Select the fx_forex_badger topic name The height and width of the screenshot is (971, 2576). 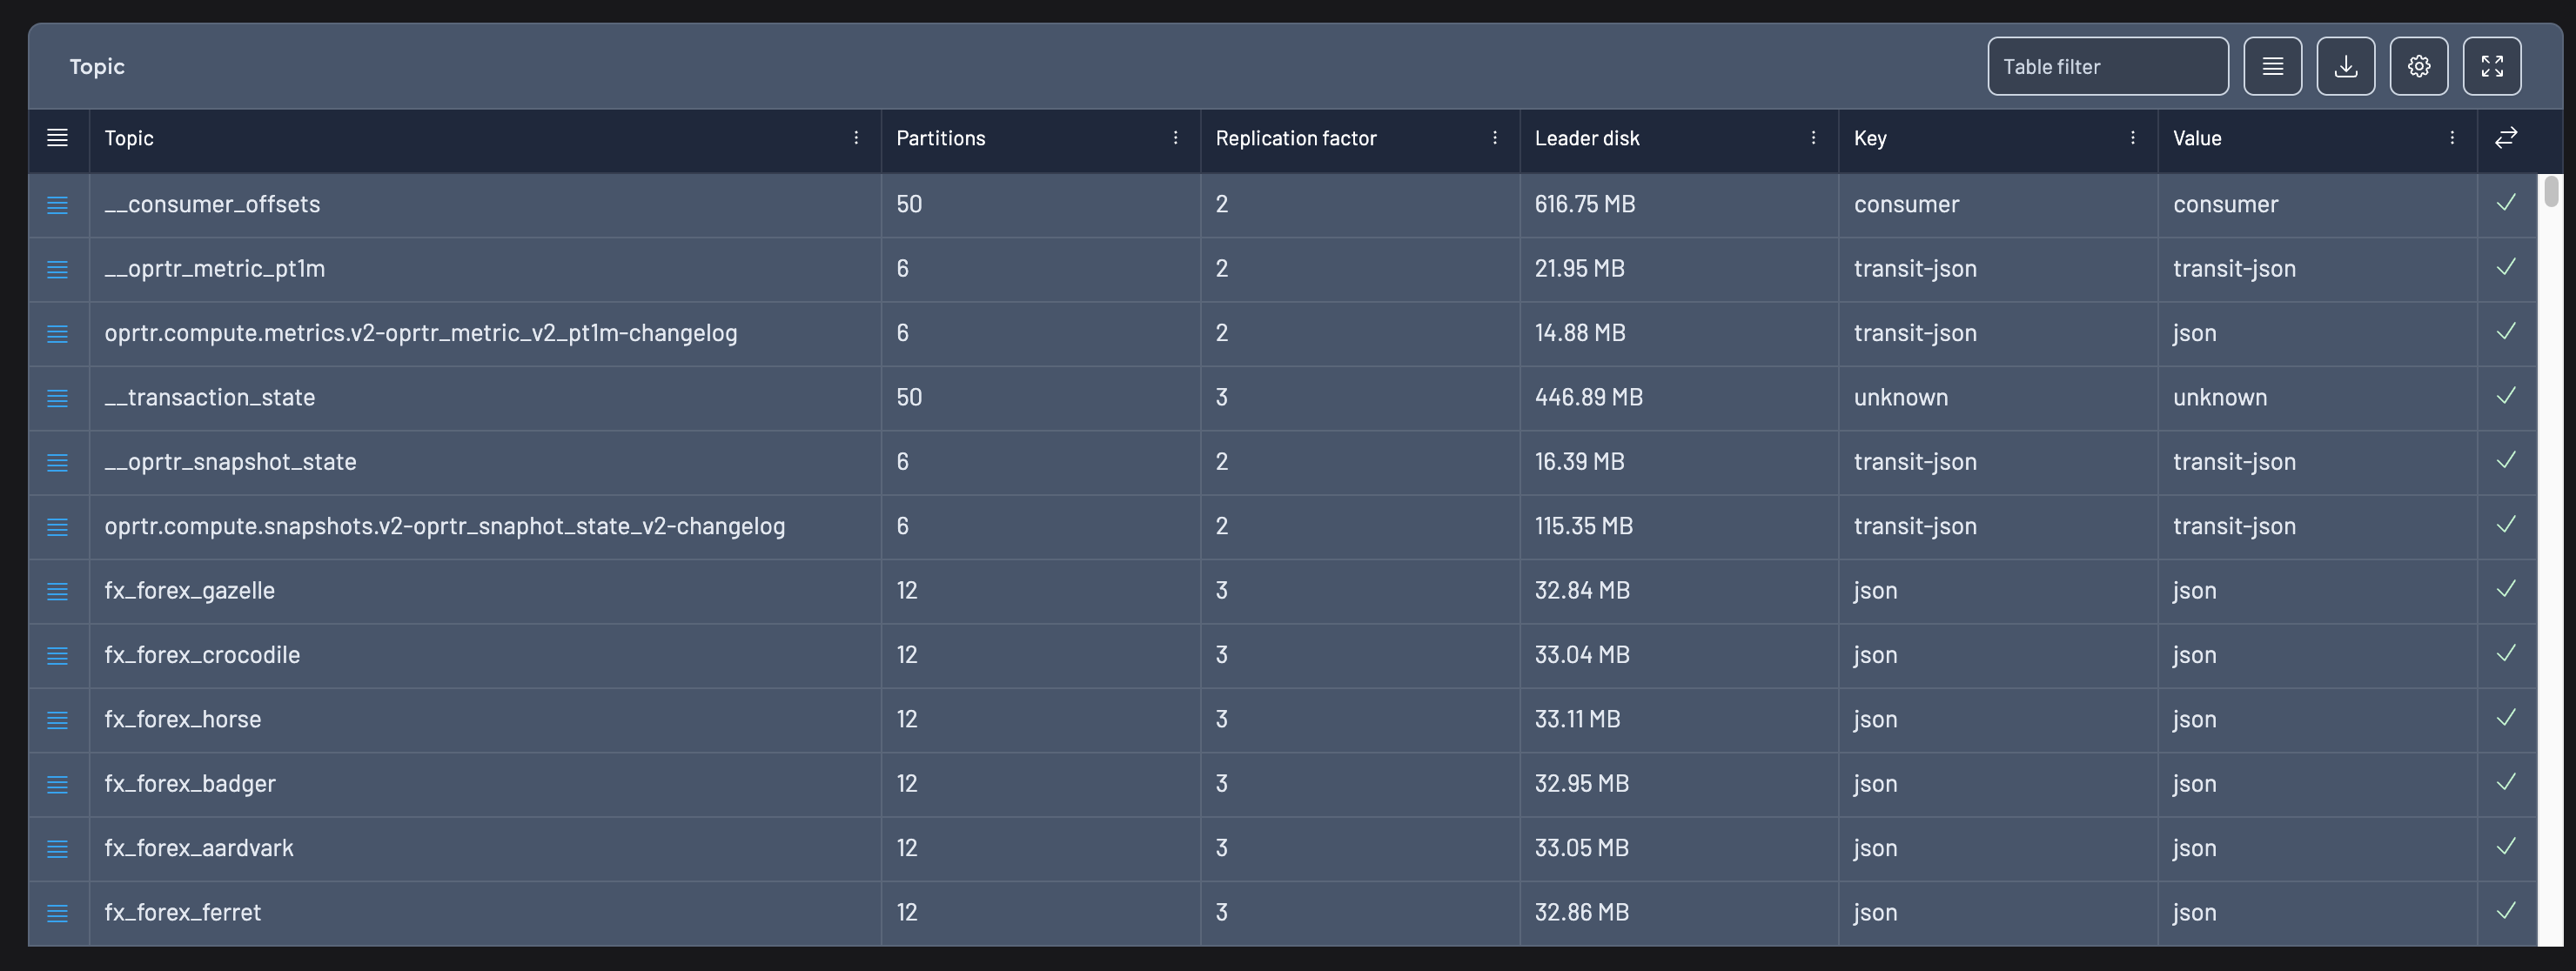[x=190, y=784]
